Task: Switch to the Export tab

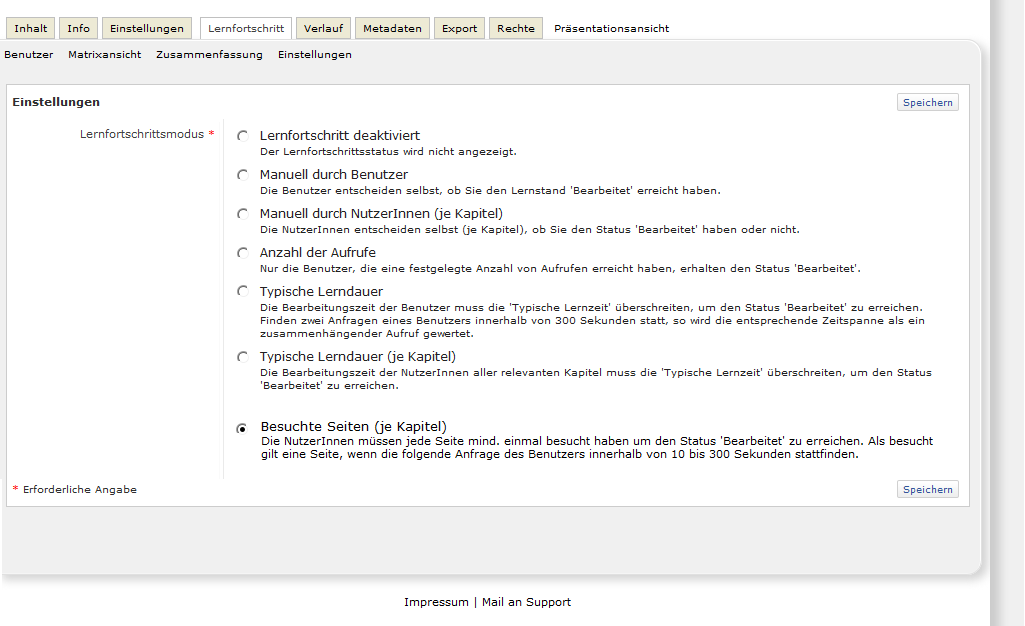Action: point(459,29)
